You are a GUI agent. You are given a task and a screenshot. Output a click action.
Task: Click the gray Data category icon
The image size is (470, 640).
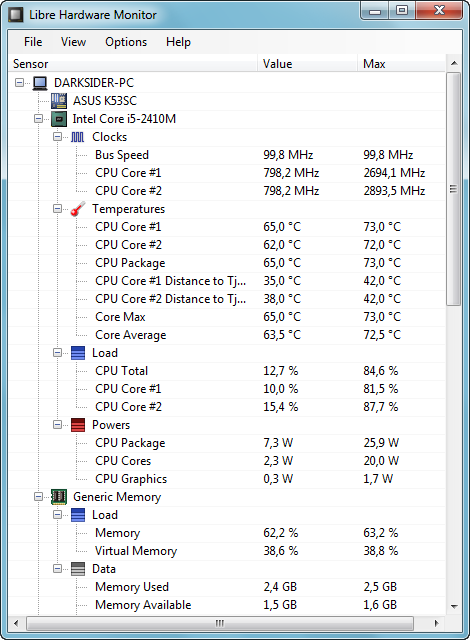tap(78, 569)
